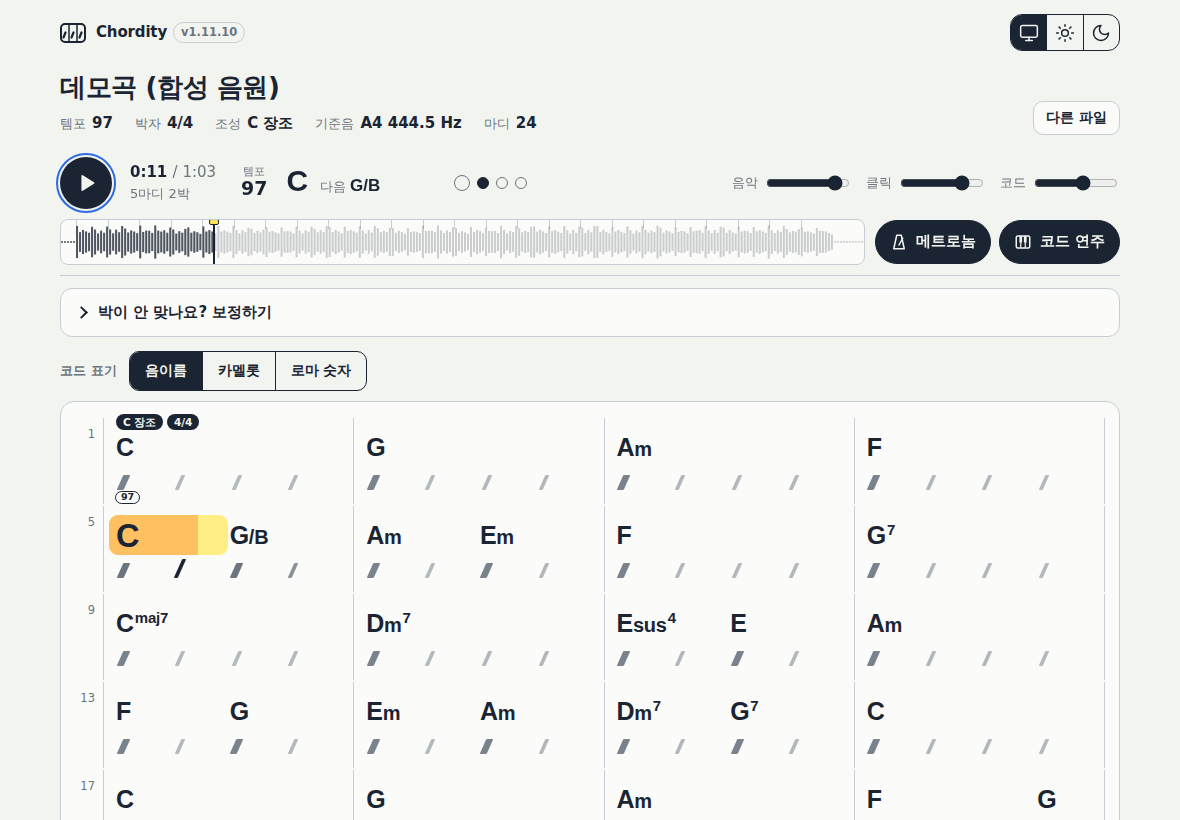Screen dimensions: 1180x820
Task: Click the version label v1.11.10
Action: click(x=209, y=32)
